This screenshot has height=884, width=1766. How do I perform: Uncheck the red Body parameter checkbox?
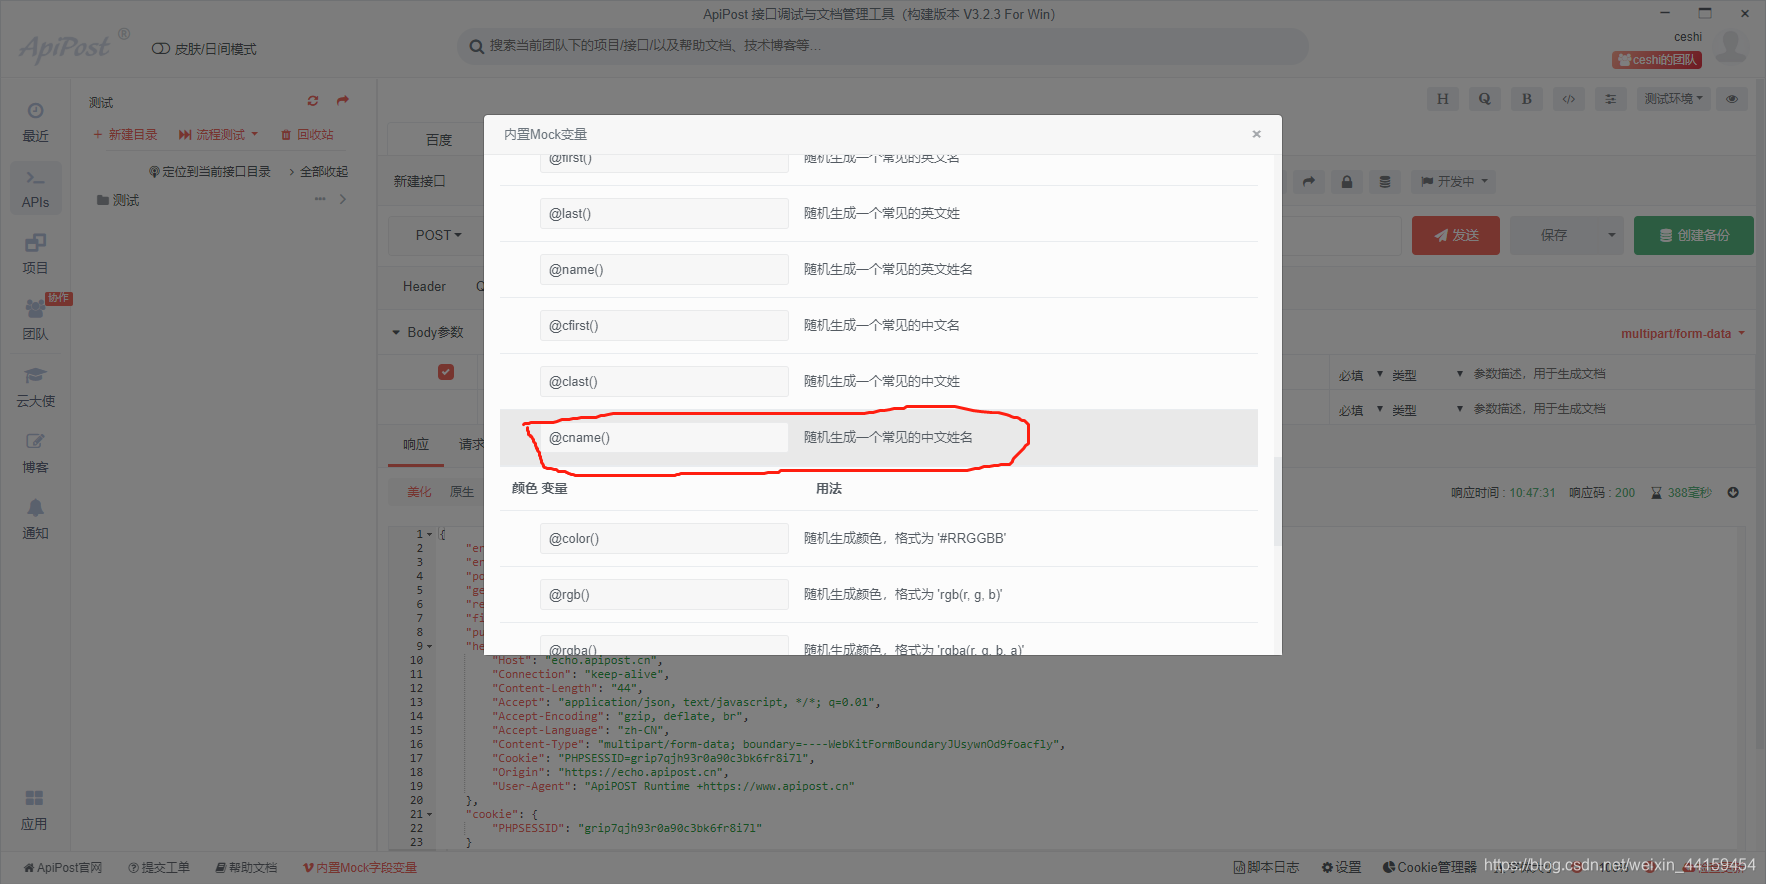[x=446, y=372]
